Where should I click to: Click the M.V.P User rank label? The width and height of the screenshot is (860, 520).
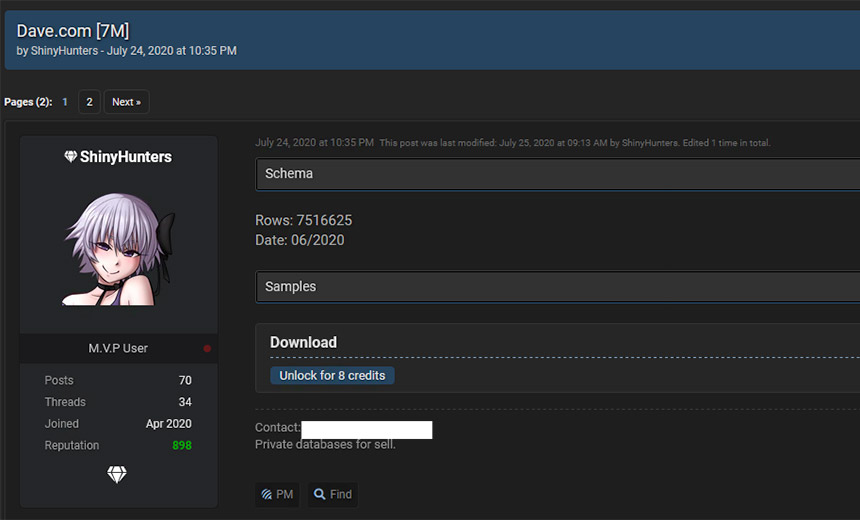point(118,348)
